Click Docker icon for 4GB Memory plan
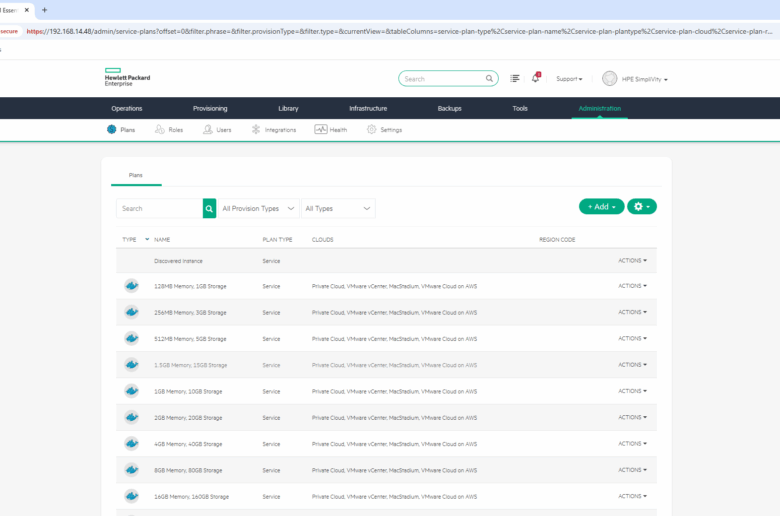 click(x=131, y=443)
